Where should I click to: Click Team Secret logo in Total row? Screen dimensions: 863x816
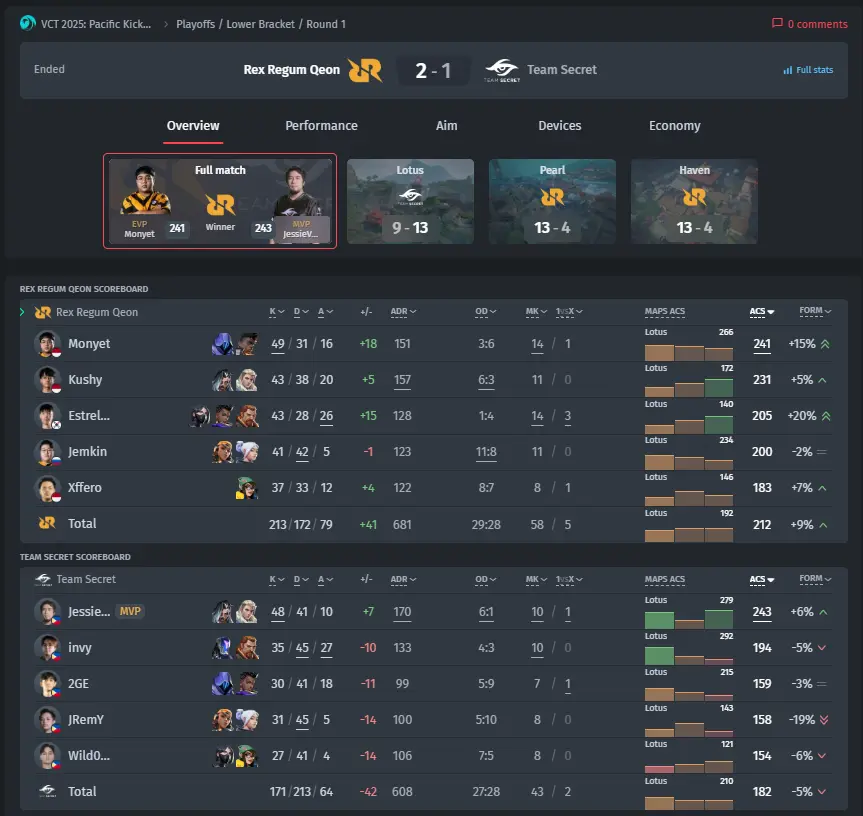coord(47,791)
